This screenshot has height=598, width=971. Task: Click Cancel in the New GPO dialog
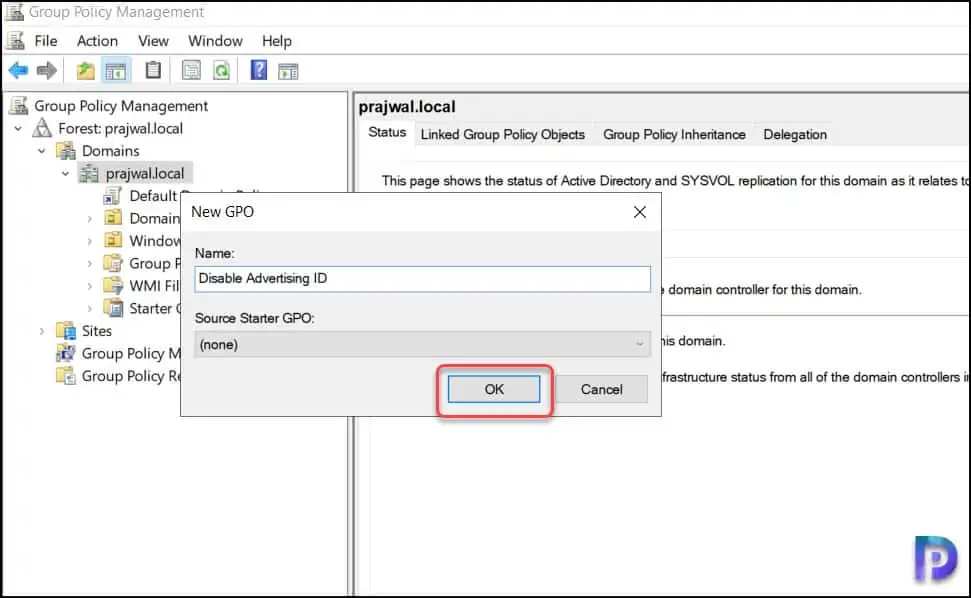coord(601,389)
